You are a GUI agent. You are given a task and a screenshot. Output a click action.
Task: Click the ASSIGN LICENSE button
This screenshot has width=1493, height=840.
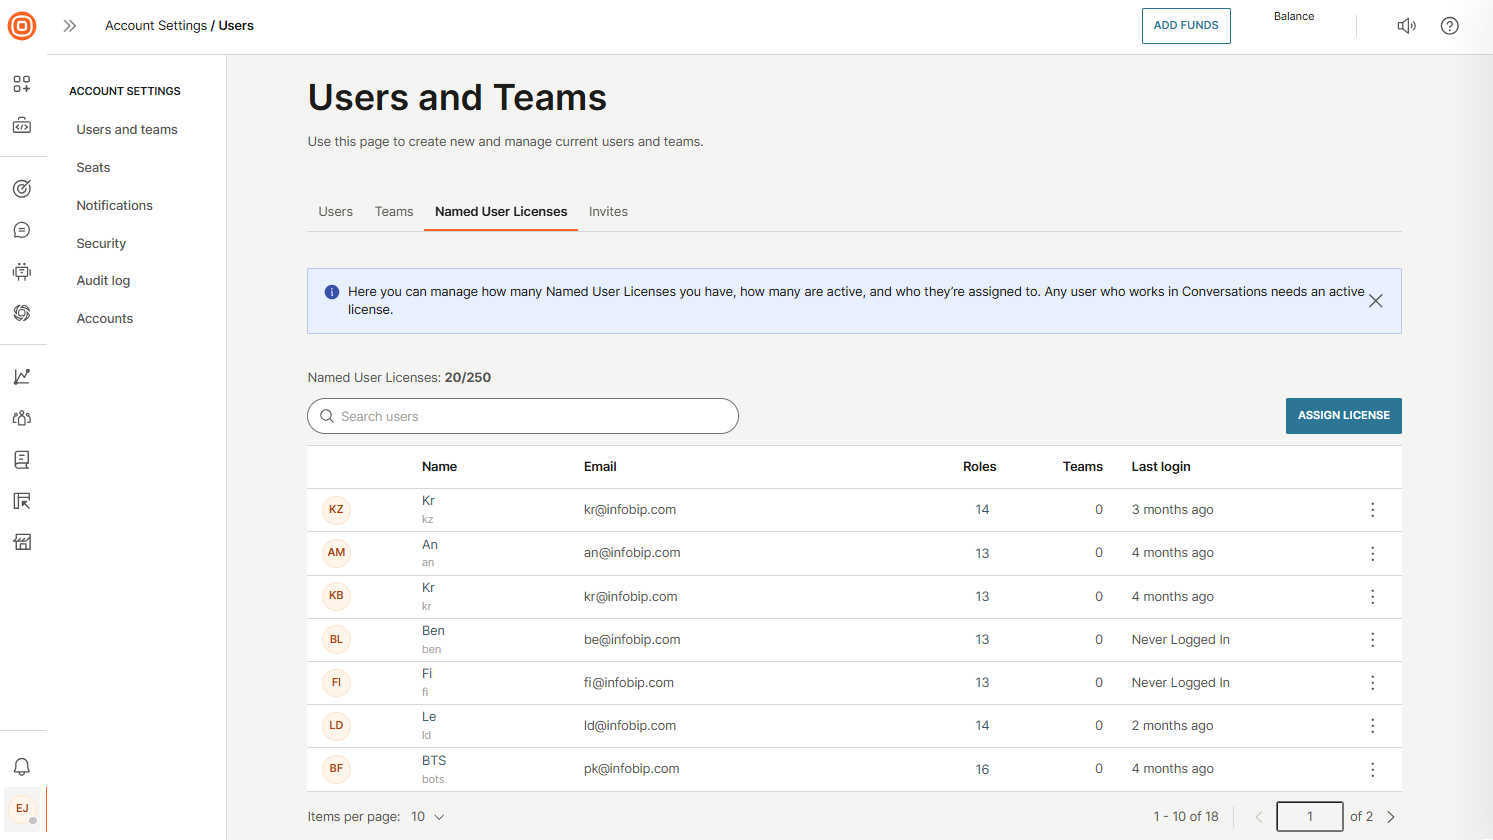(1344, 416)
